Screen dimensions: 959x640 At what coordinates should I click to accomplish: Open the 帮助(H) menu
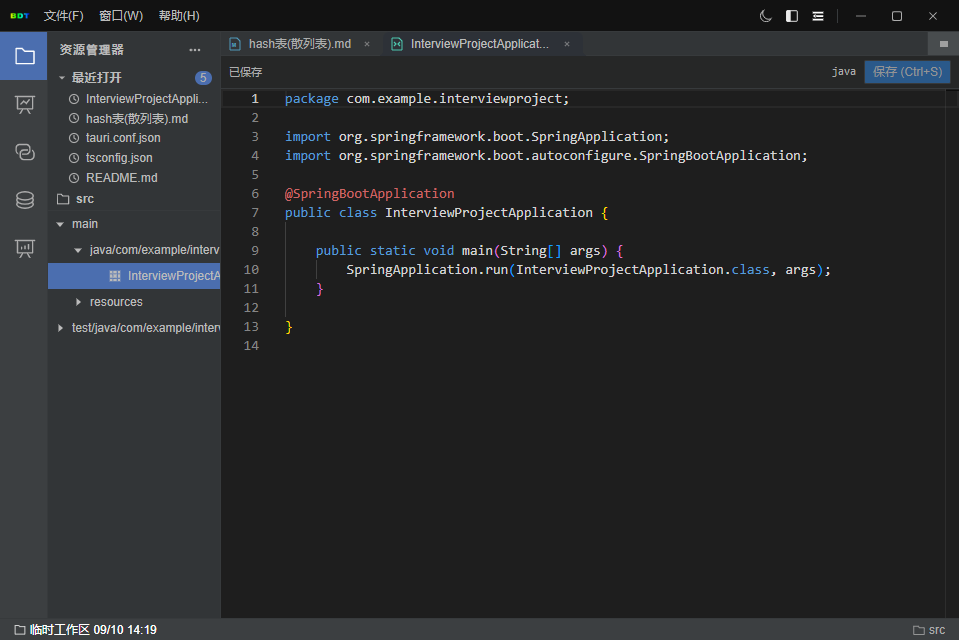tap(179, 16)
